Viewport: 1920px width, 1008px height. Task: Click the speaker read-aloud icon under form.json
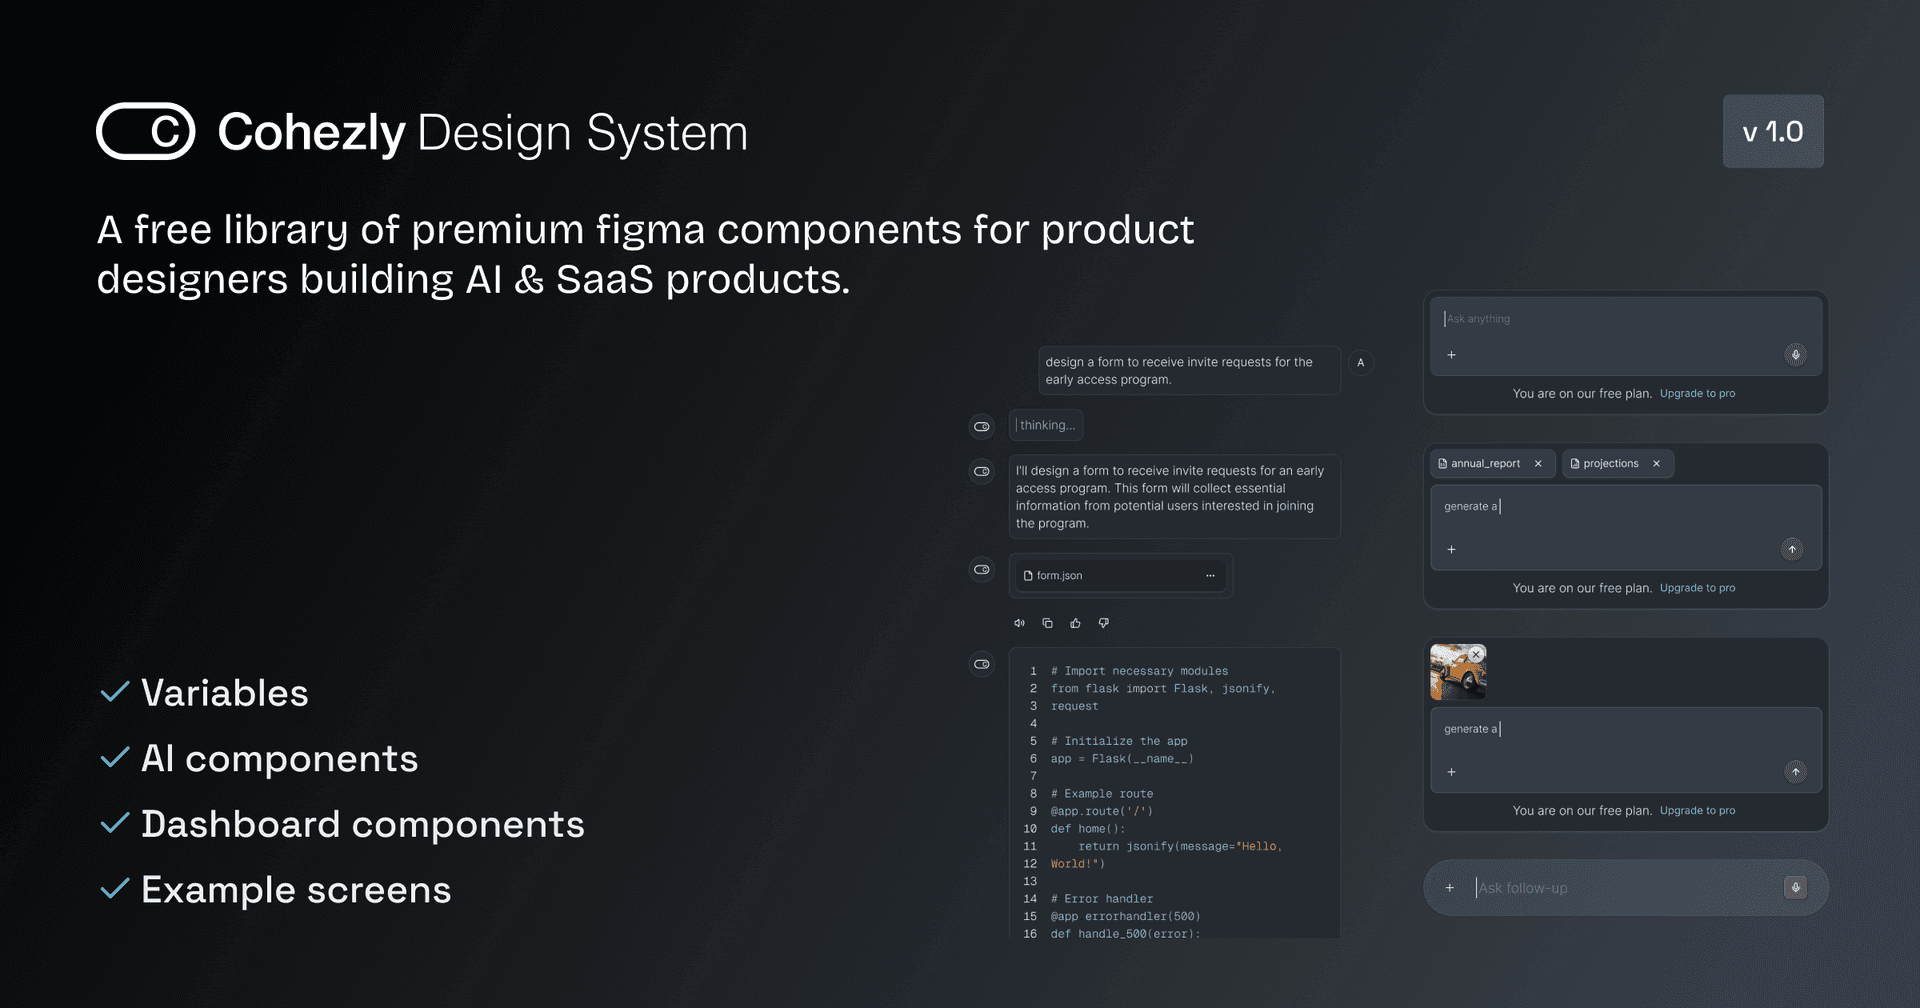pos(1019,623)
